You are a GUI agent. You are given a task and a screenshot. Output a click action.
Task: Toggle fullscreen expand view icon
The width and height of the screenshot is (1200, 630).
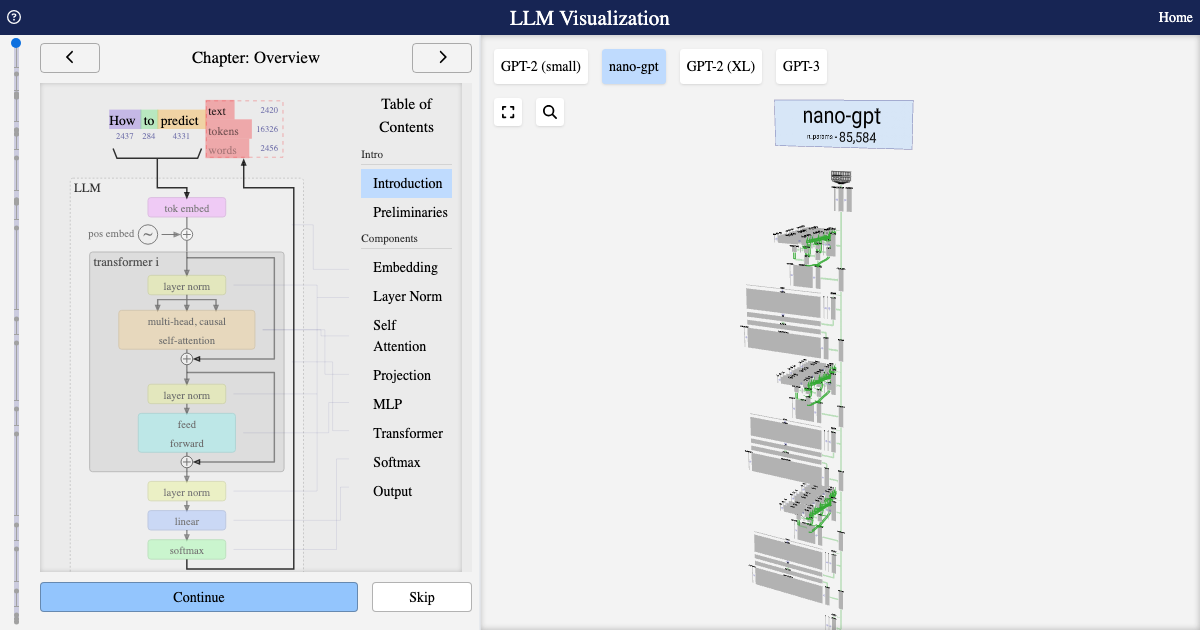508,112
